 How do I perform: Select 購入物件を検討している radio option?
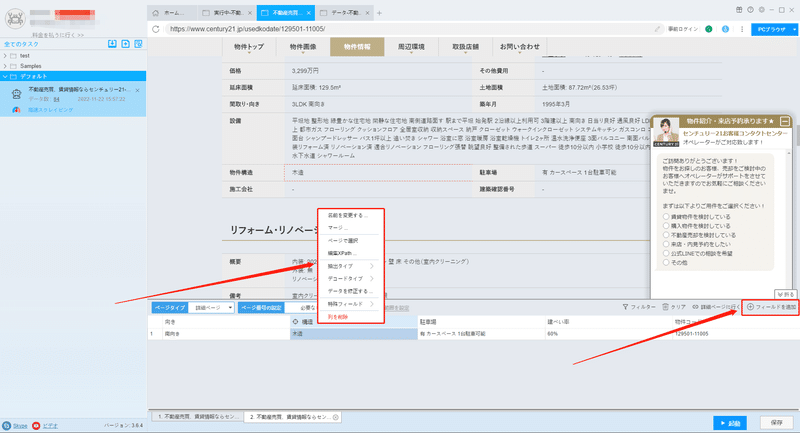point(666,225)
